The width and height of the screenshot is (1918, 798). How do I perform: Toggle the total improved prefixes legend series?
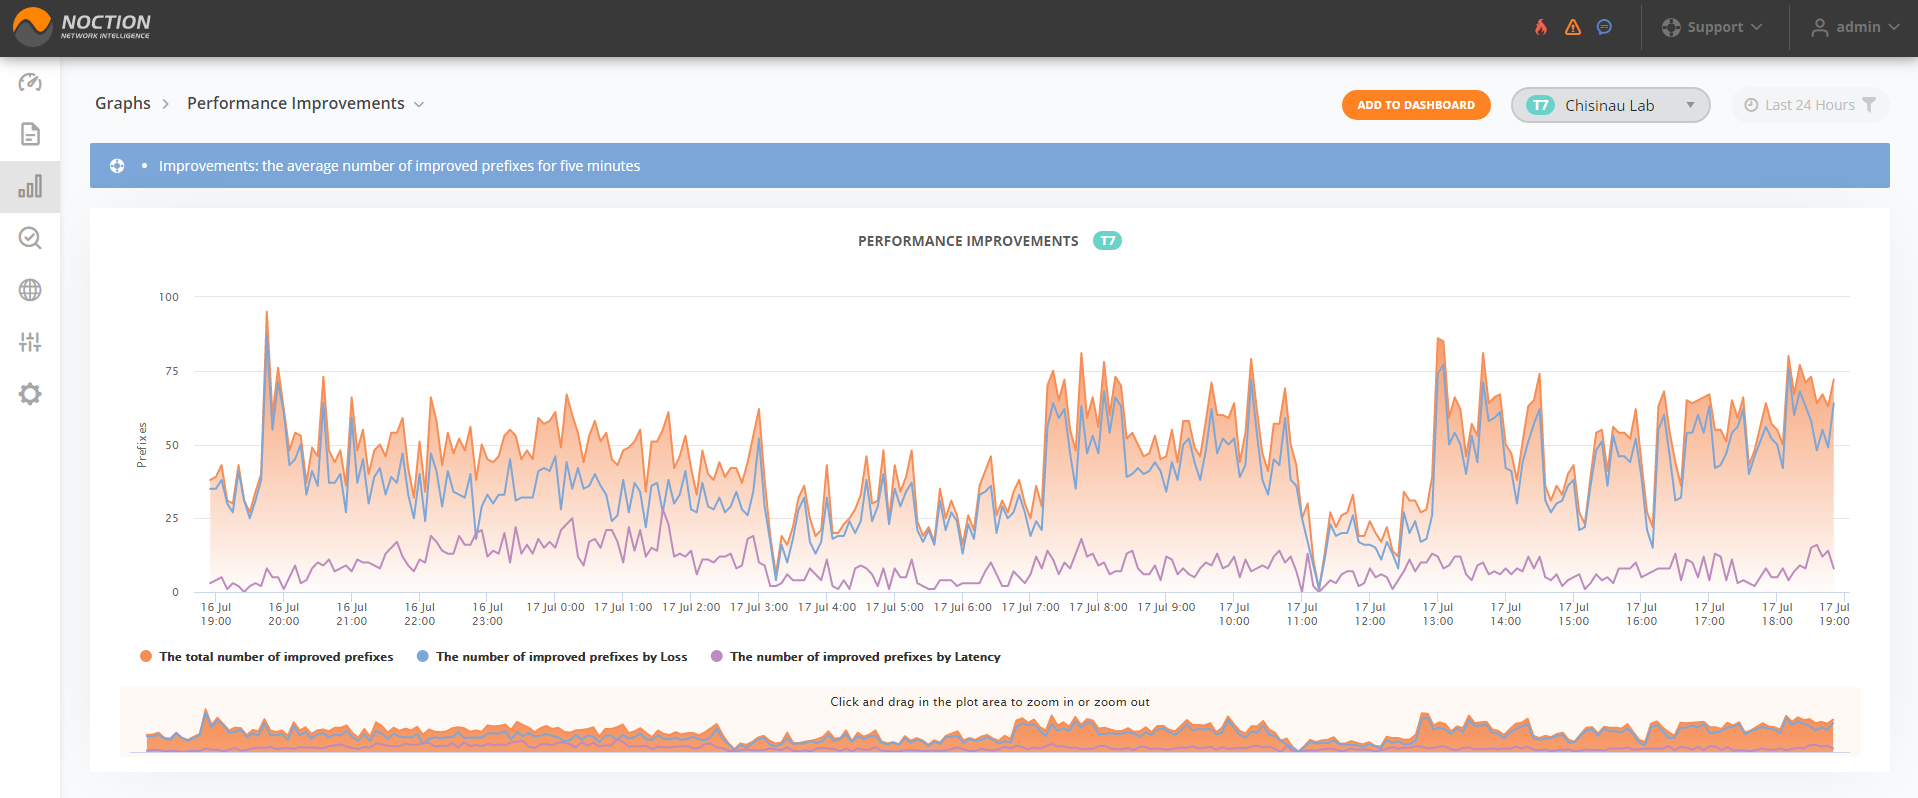(x=267, y=657)
